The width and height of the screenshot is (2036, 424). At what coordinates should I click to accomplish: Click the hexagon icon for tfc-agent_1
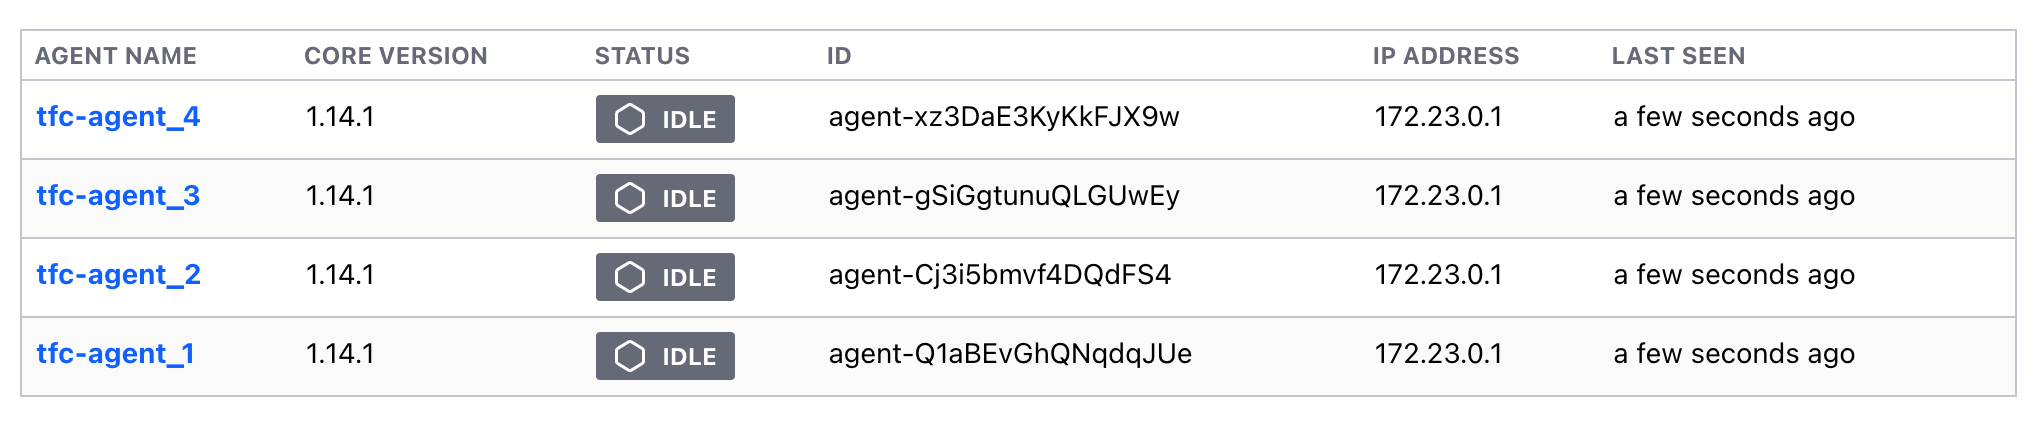[630, 356]
